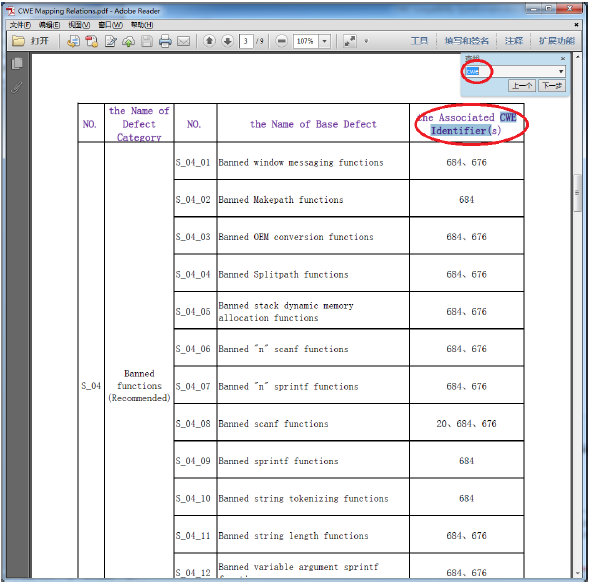
Task: Open the 帮助(H) Help menu
Action: [142, 25]
